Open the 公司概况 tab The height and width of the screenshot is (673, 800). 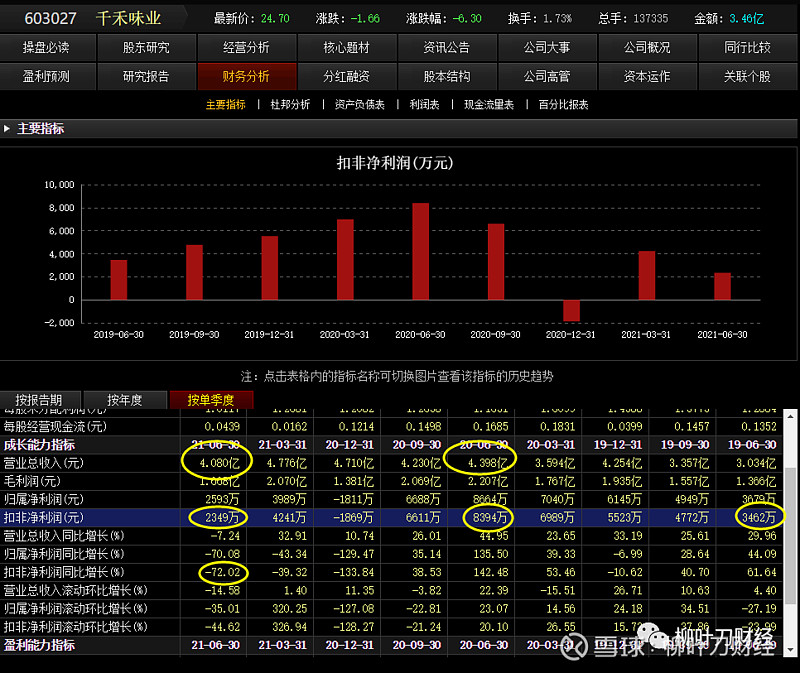647,47
